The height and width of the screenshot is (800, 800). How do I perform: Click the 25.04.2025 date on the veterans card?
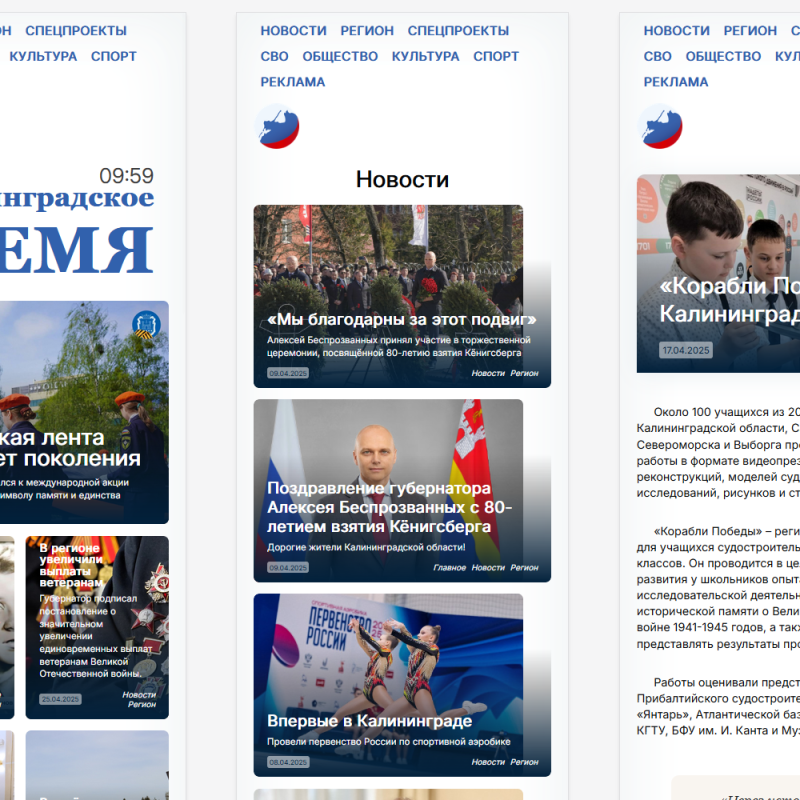coord(60,699)
